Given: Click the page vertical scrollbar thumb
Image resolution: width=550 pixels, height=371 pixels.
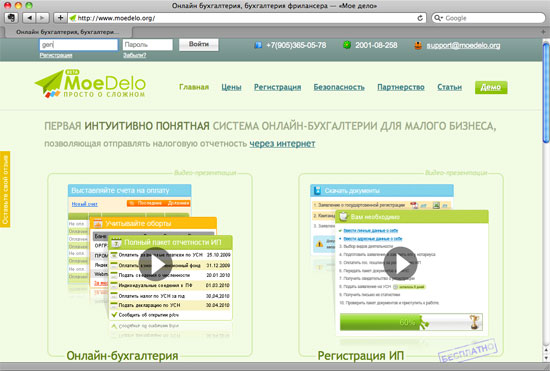Looking at the screenshot, I should tap(546, 93).
